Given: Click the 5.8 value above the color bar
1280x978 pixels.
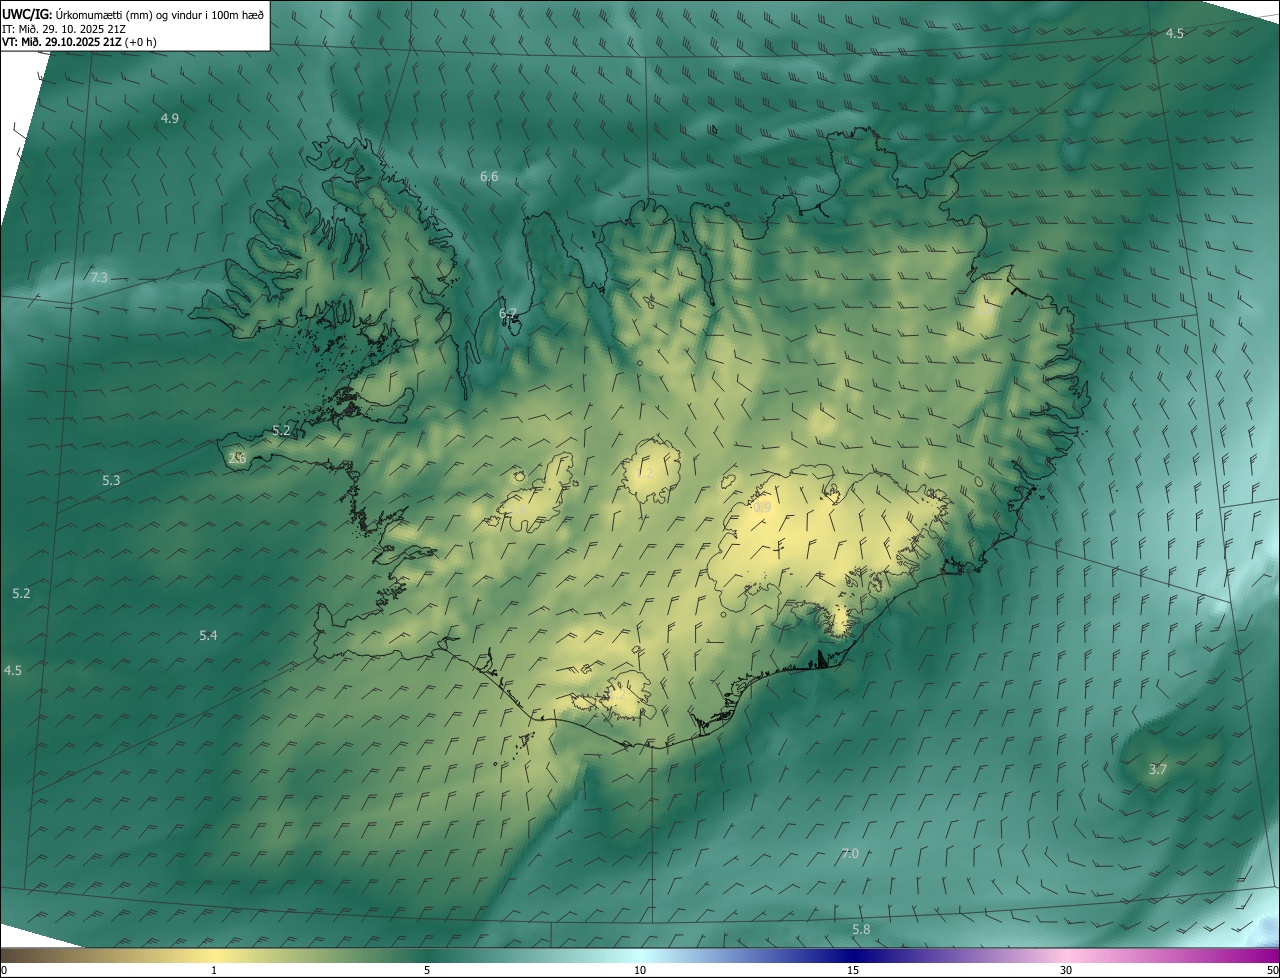Looking at the screenshot, I should 861,930.
